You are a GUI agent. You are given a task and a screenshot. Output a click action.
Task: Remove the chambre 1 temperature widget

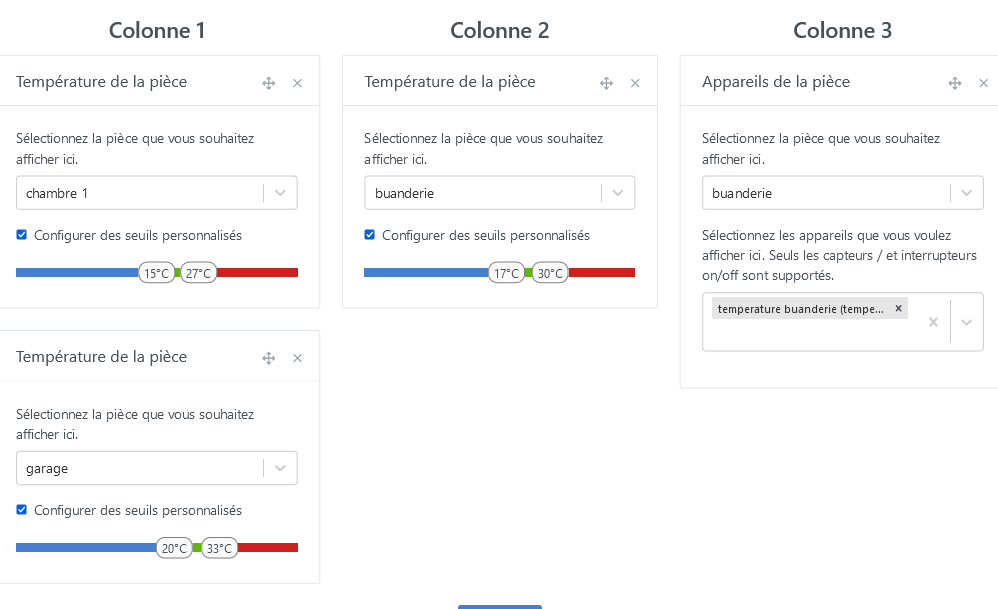[297, 83]
